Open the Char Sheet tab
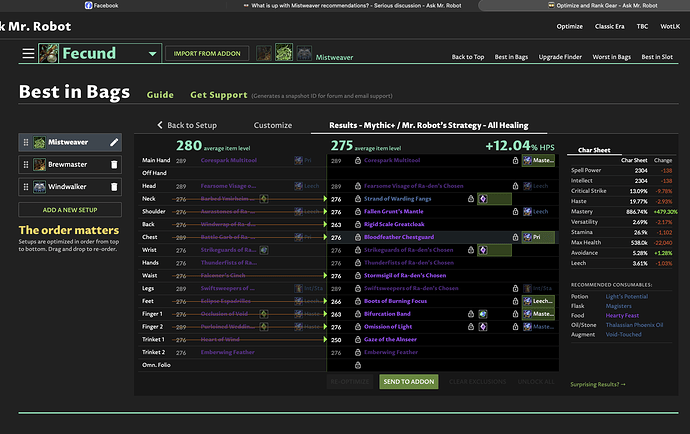Screen dimensions: 690x434 pyautogui.click(x=594, y=151)
